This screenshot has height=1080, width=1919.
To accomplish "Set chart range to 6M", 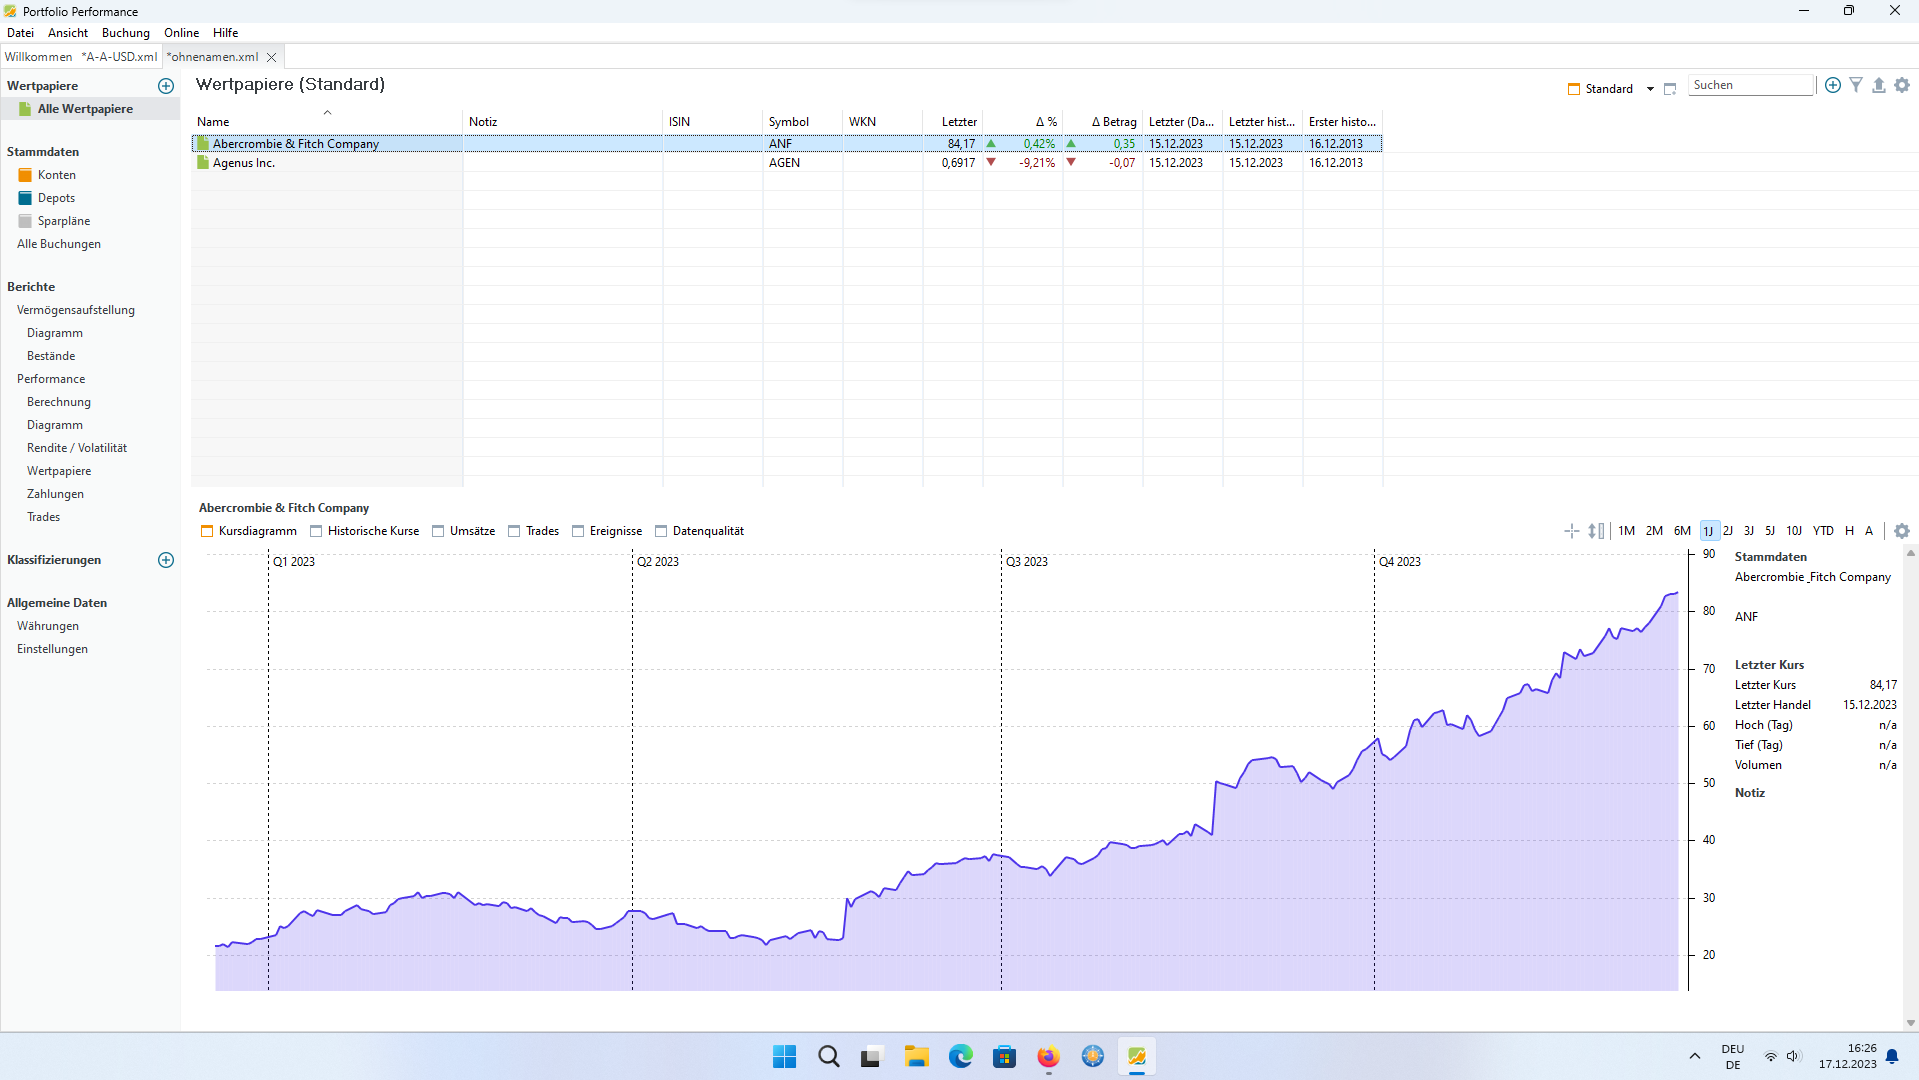I will coord(1683,531).
